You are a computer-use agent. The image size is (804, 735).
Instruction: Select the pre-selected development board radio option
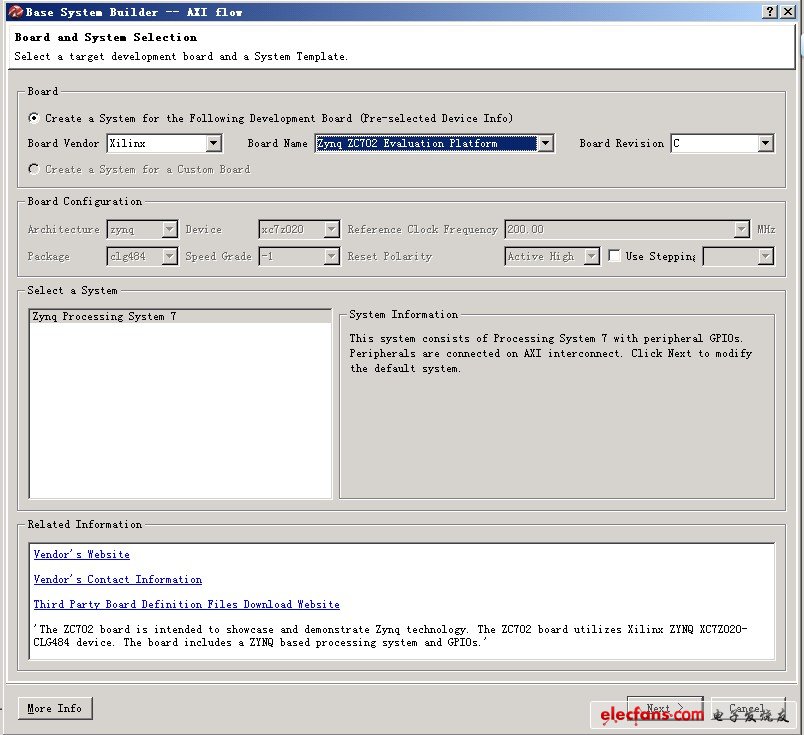pyautogui.click(x=35, y=118)
